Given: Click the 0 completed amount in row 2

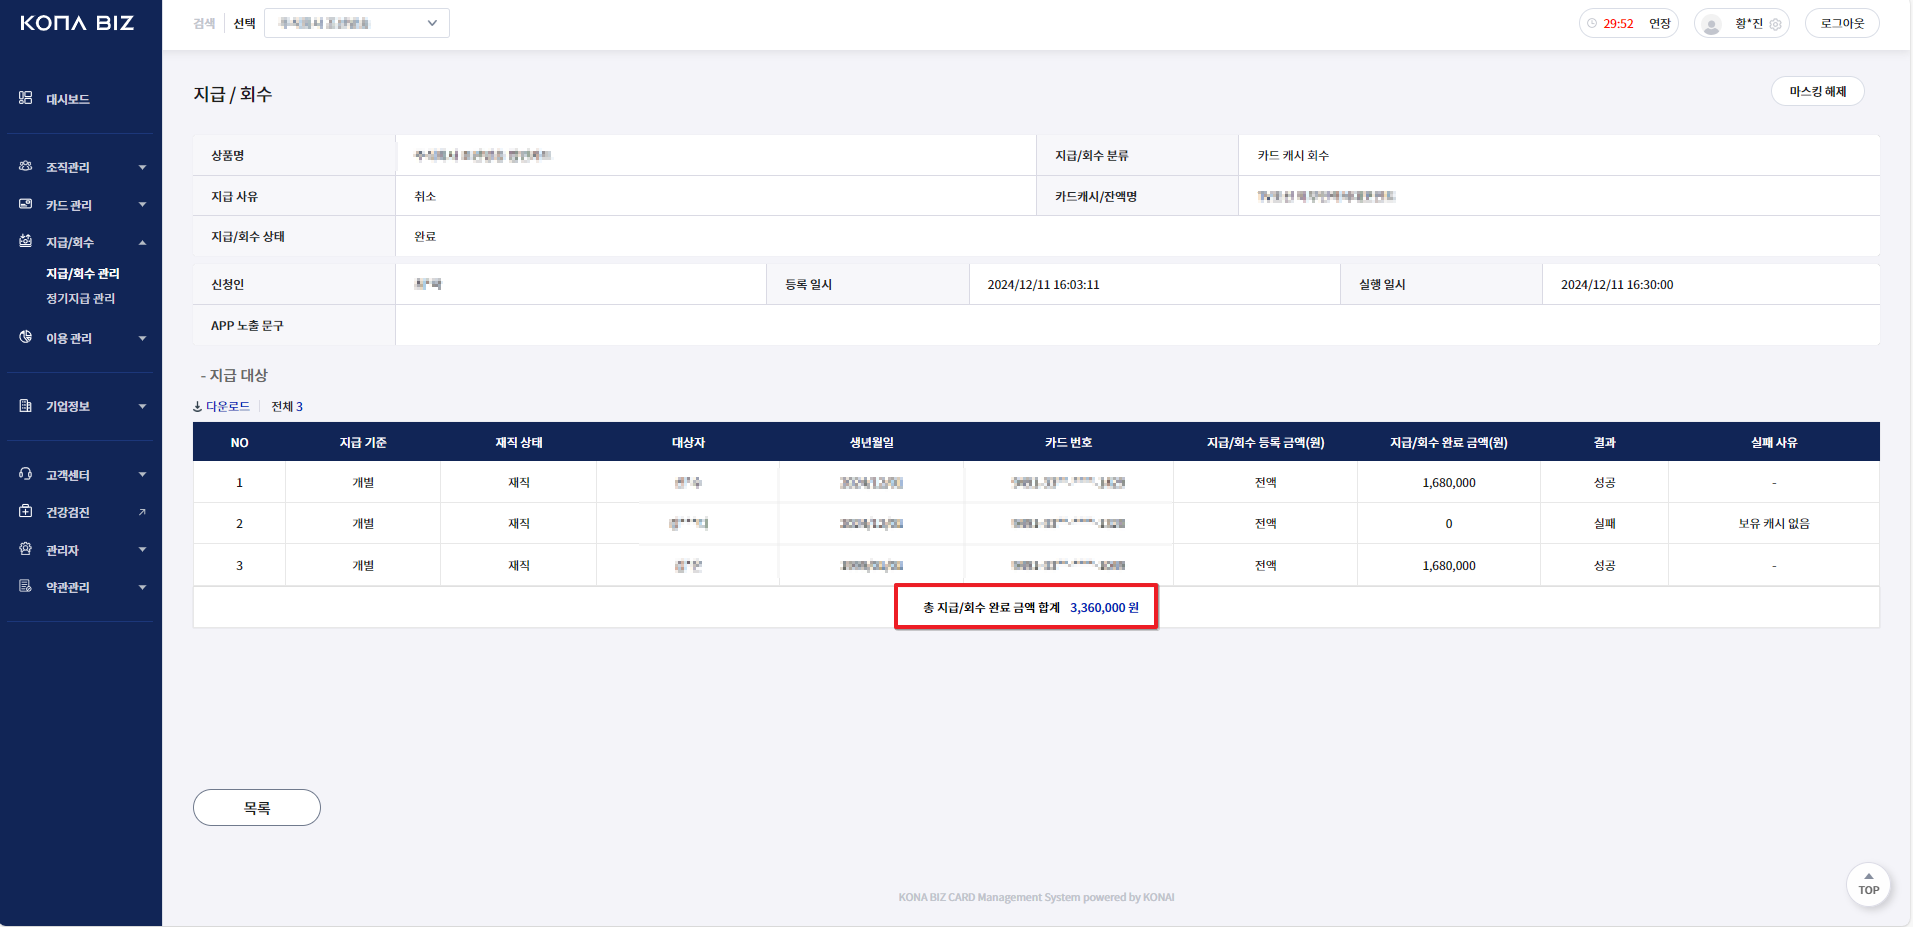Looking at the screenshot, I should tap(1449, 523).
